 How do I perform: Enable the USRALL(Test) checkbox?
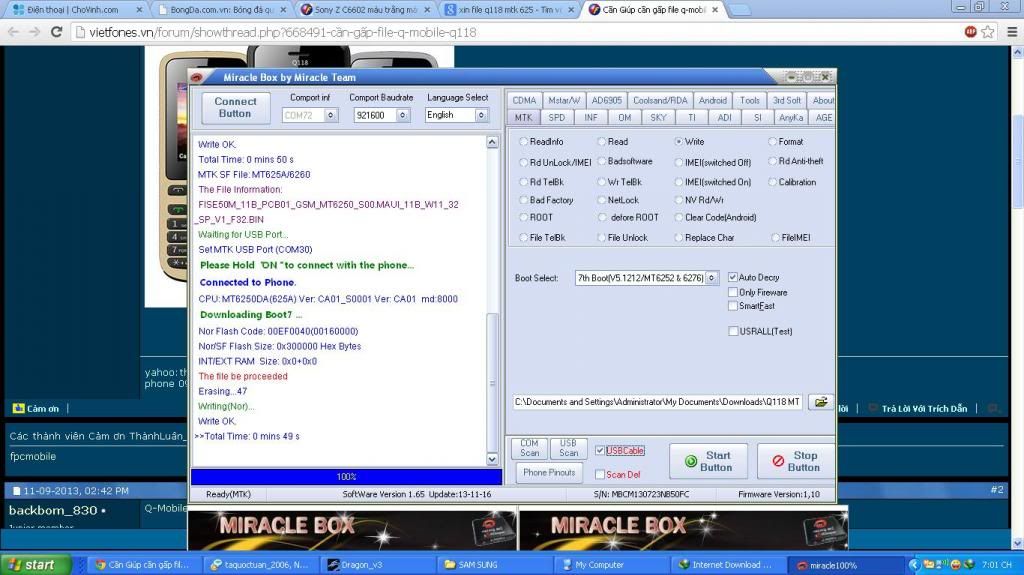coord(733,331)
